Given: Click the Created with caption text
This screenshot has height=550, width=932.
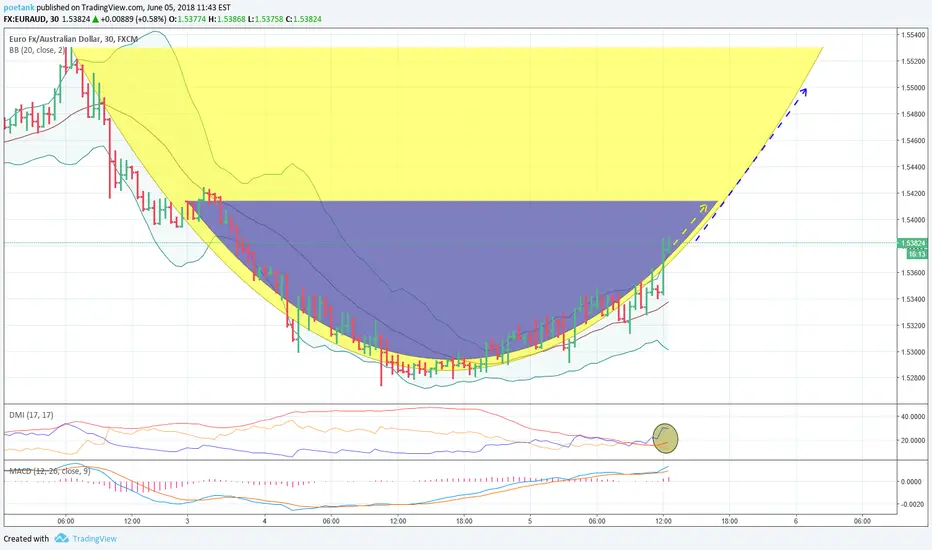Looking at the screenshot, I should (x=26, y=539).
